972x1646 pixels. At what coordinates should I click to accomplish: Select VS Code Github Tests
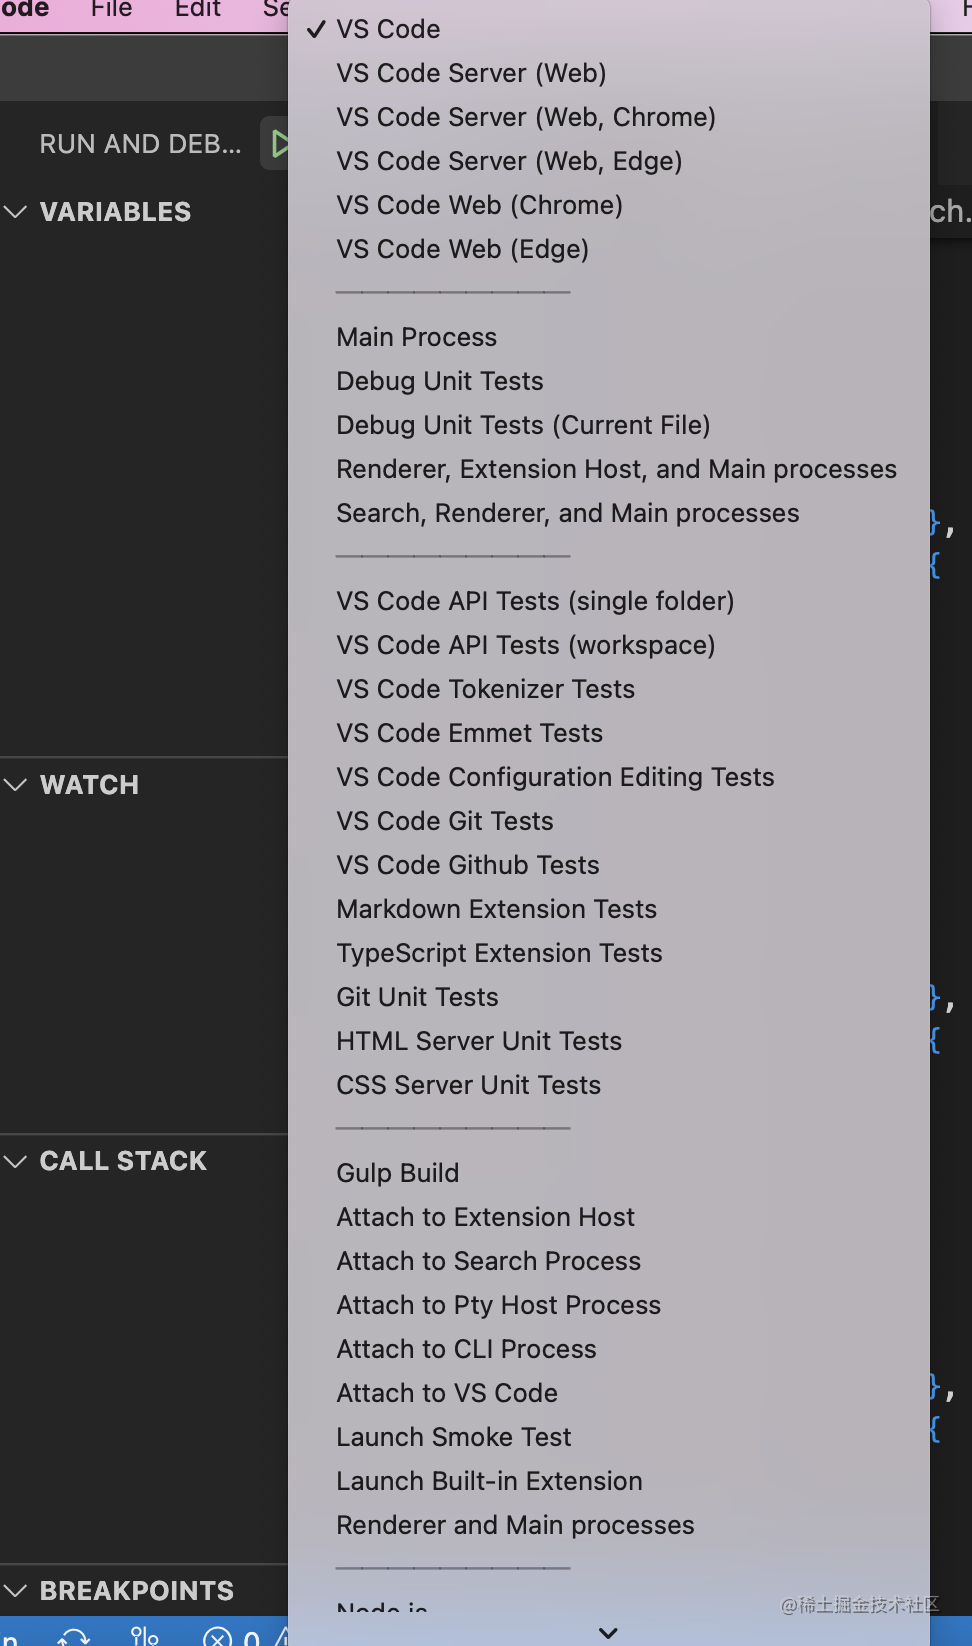(x=608, y=865)
